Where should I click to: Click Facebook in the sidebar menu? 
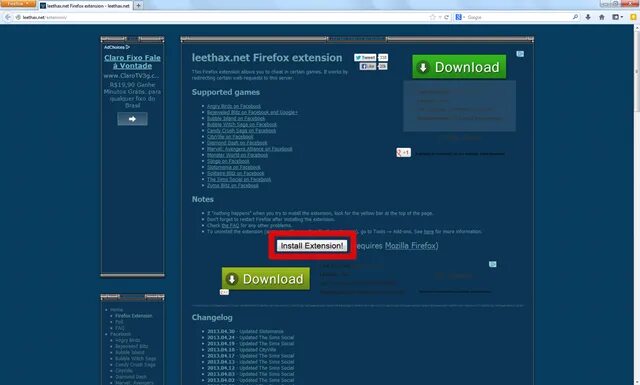pyautogui.click(x=120, y=334)
